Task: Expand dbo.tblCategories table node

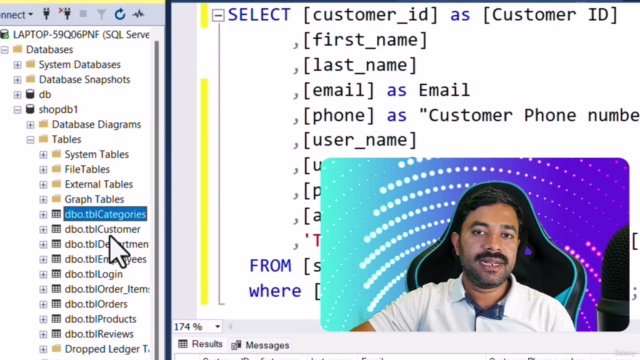Action: point(43,215)
